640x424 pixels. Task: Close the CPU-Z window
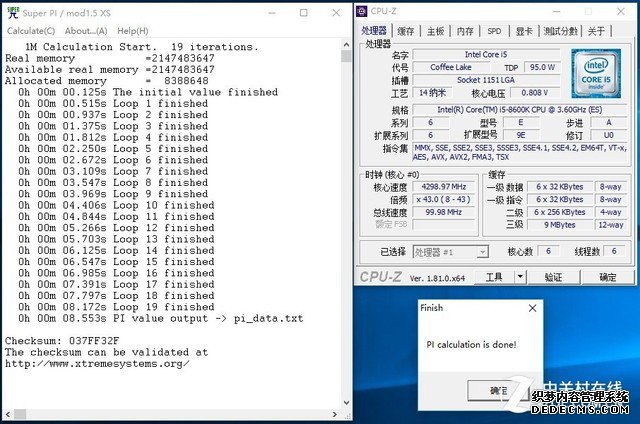tap(621, 11)
